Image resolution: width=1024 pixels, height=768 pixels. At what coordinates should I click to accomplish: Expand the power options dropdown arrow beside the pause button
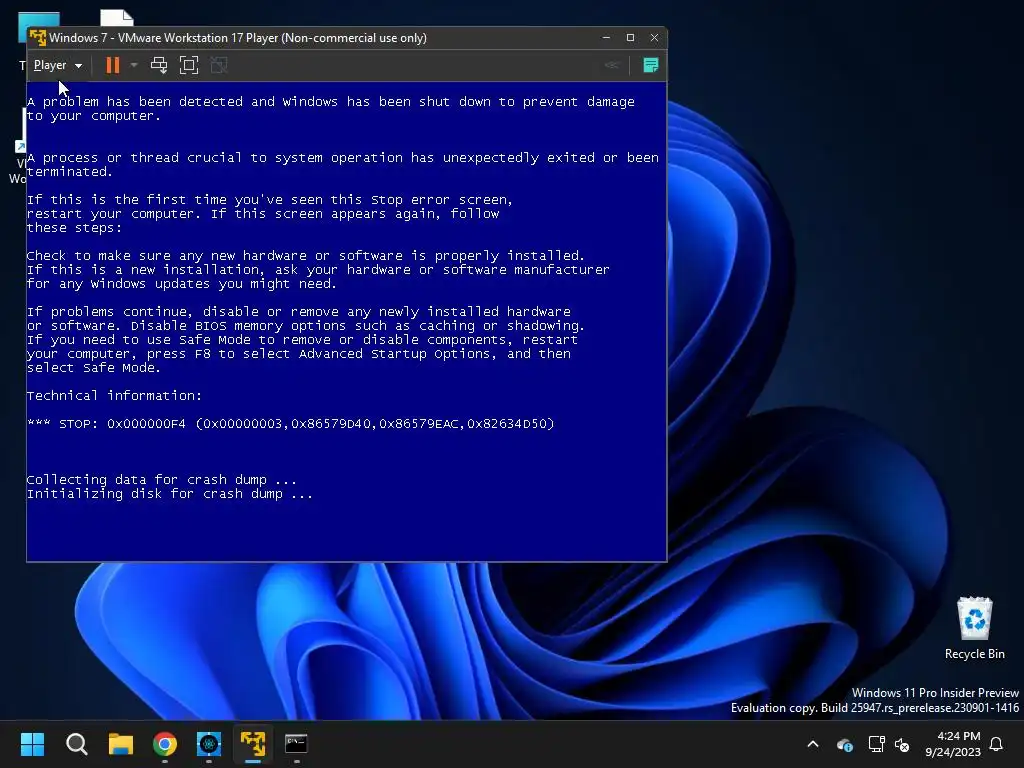click(x=134, y=65)
